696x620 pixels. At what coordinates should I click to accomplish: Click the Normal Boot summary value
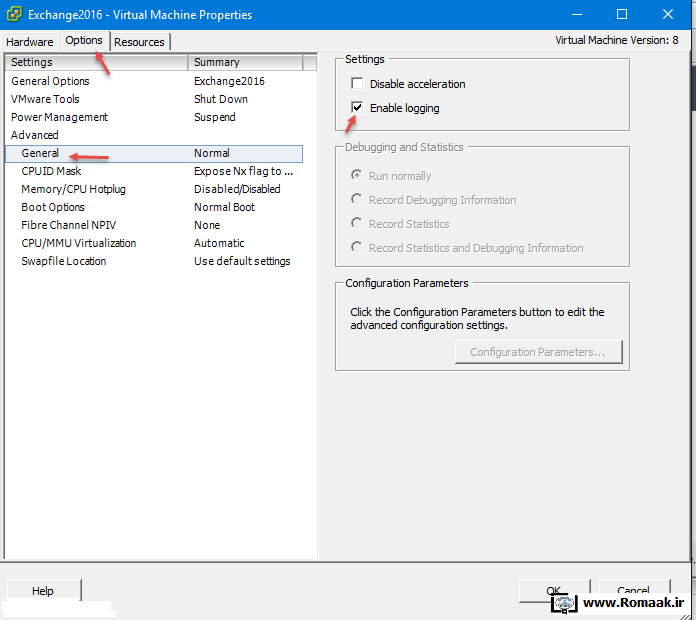point(224,207)
